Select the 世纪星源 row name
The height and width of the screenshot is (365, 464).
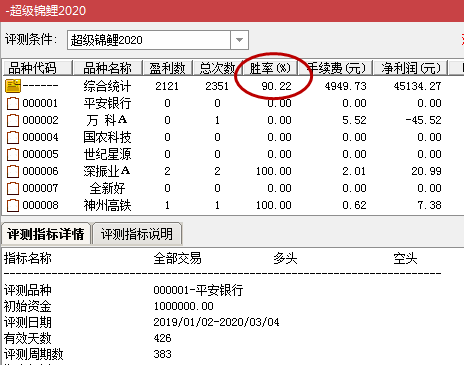[x=107, y=154]
